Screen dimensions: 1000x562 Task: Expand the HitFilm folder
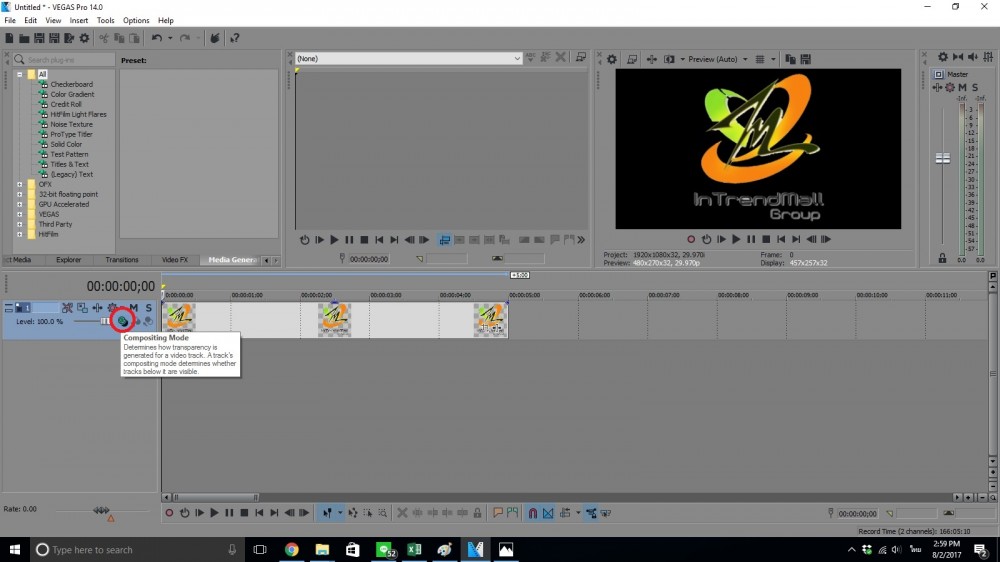[20, 234]
